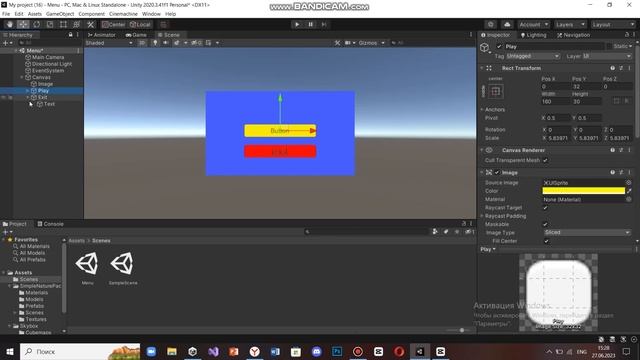Select Main Camera in Hierarchy
This screenshot has height=360, width=640.
[x=48, y=58]
